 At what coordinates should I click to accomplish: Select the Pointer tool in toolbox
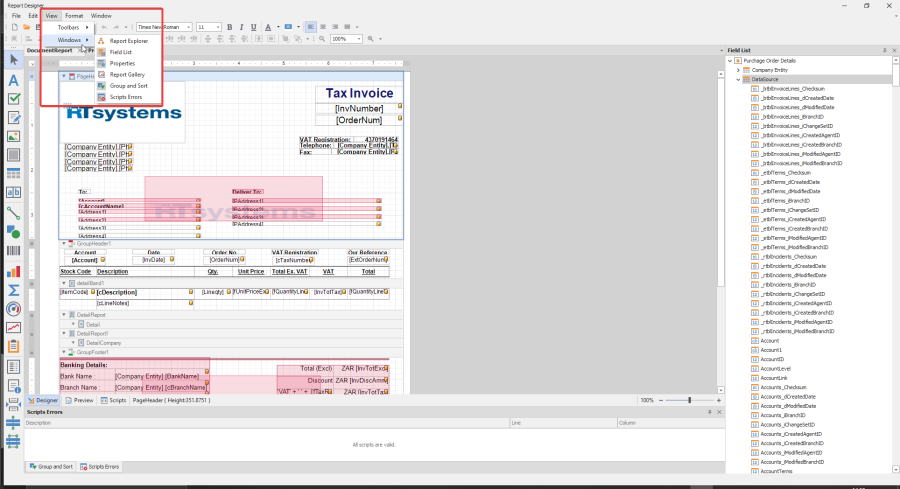coord(14,61)
